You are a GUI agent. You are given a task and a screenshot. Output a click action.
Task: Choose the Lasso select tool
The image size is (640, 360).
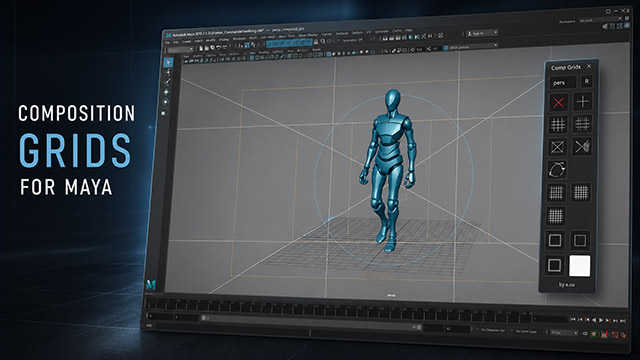(167, 73)
